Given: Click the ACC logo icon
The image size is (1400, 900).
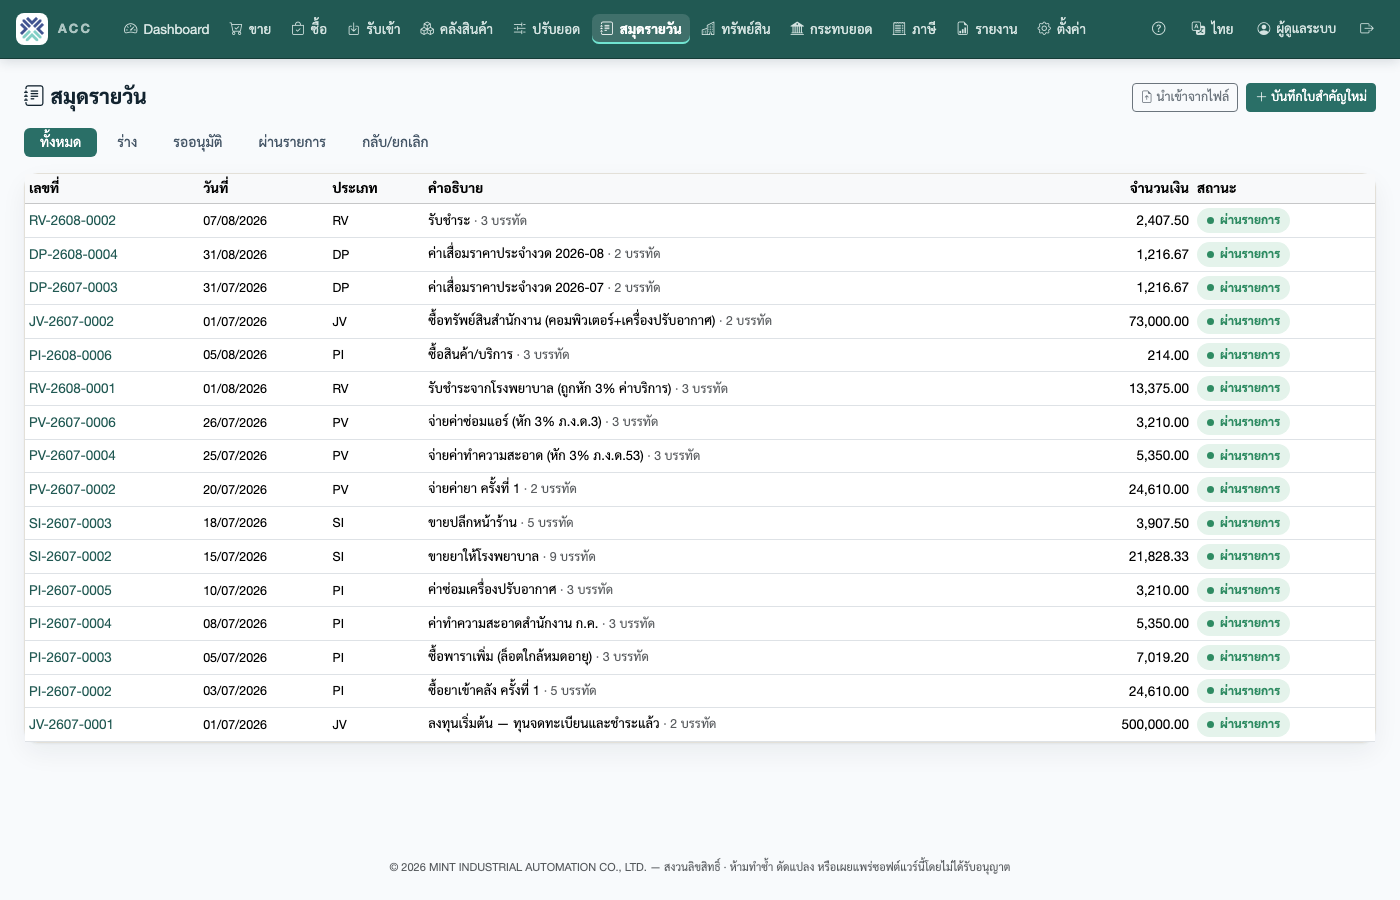Looking at the screenshot, I should coord(32,29).
